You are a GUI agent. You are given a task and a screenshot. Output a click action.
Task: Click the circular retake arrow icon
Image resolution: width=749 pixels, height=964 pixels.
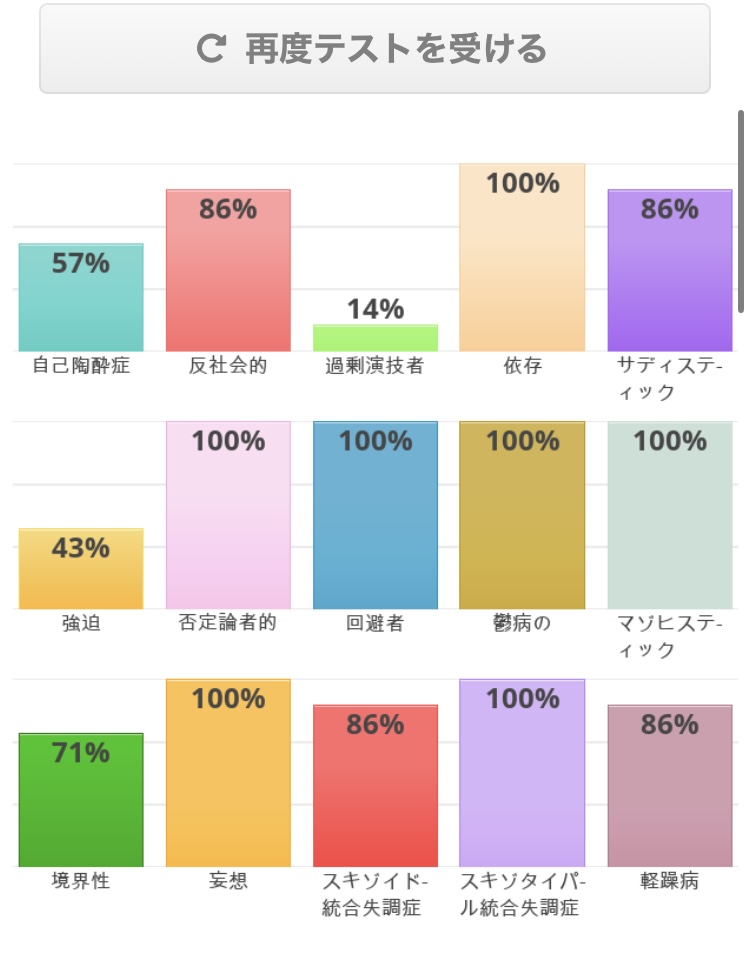tap(211, 48)
